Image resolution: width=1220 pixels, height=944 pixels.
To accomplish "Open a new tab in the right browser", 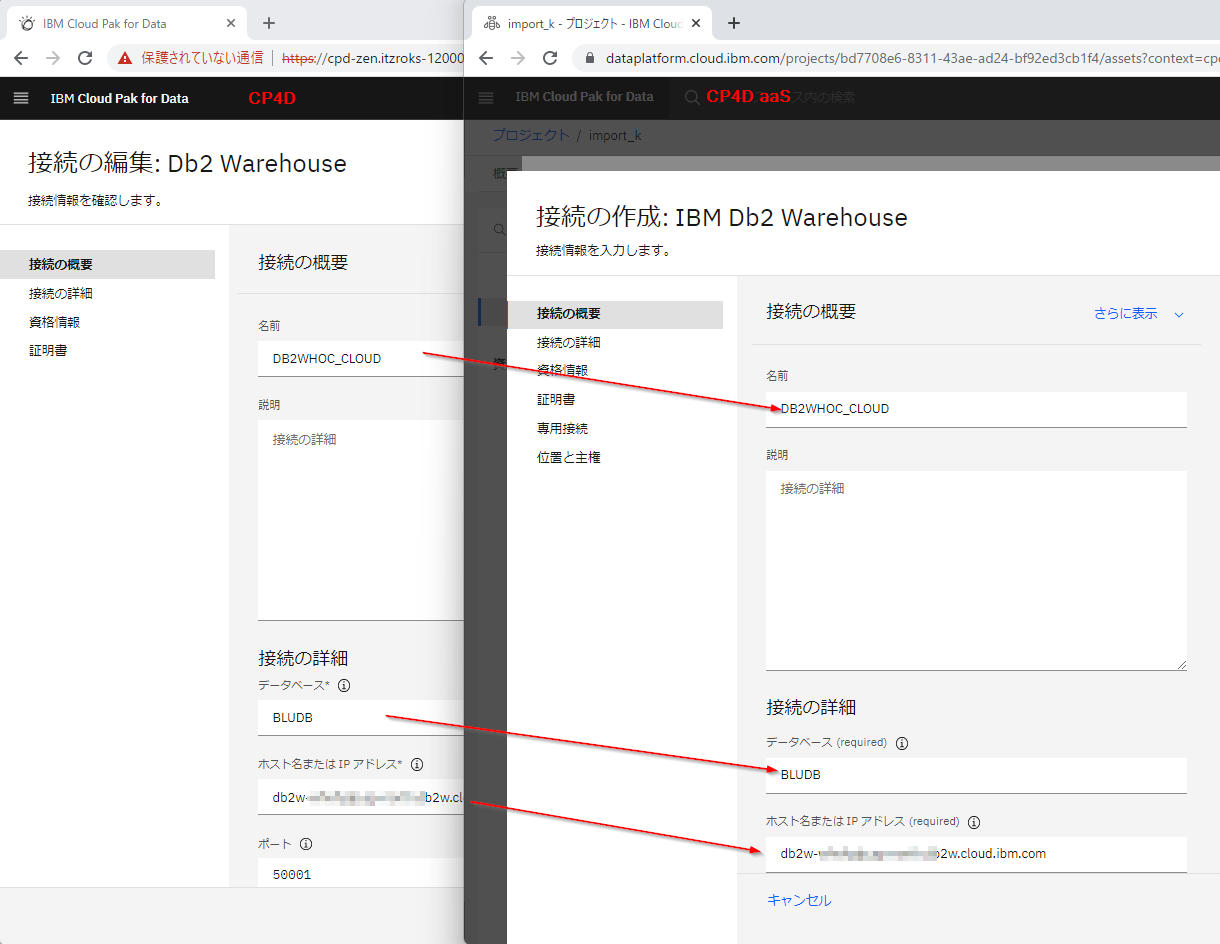I will click(x=734, y=23).
